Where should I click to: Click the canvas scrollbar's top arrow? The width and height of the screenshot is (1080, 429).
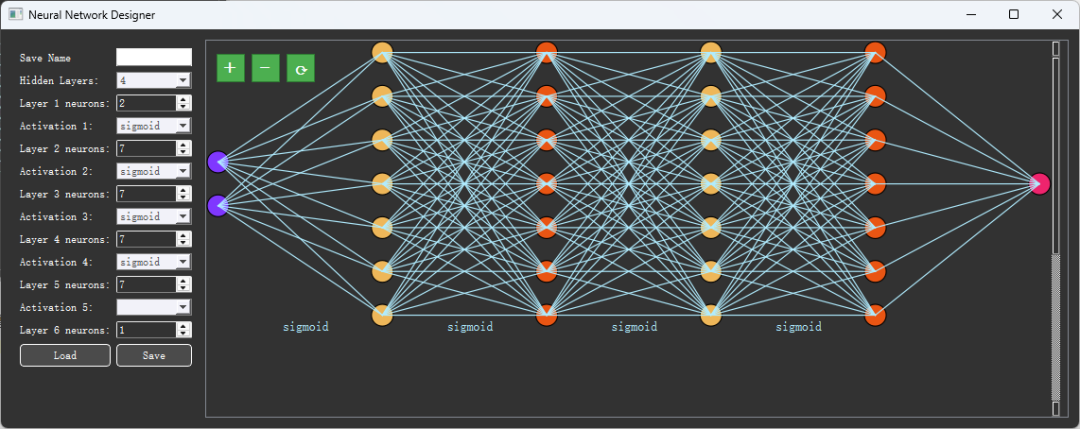point(1055,48)
